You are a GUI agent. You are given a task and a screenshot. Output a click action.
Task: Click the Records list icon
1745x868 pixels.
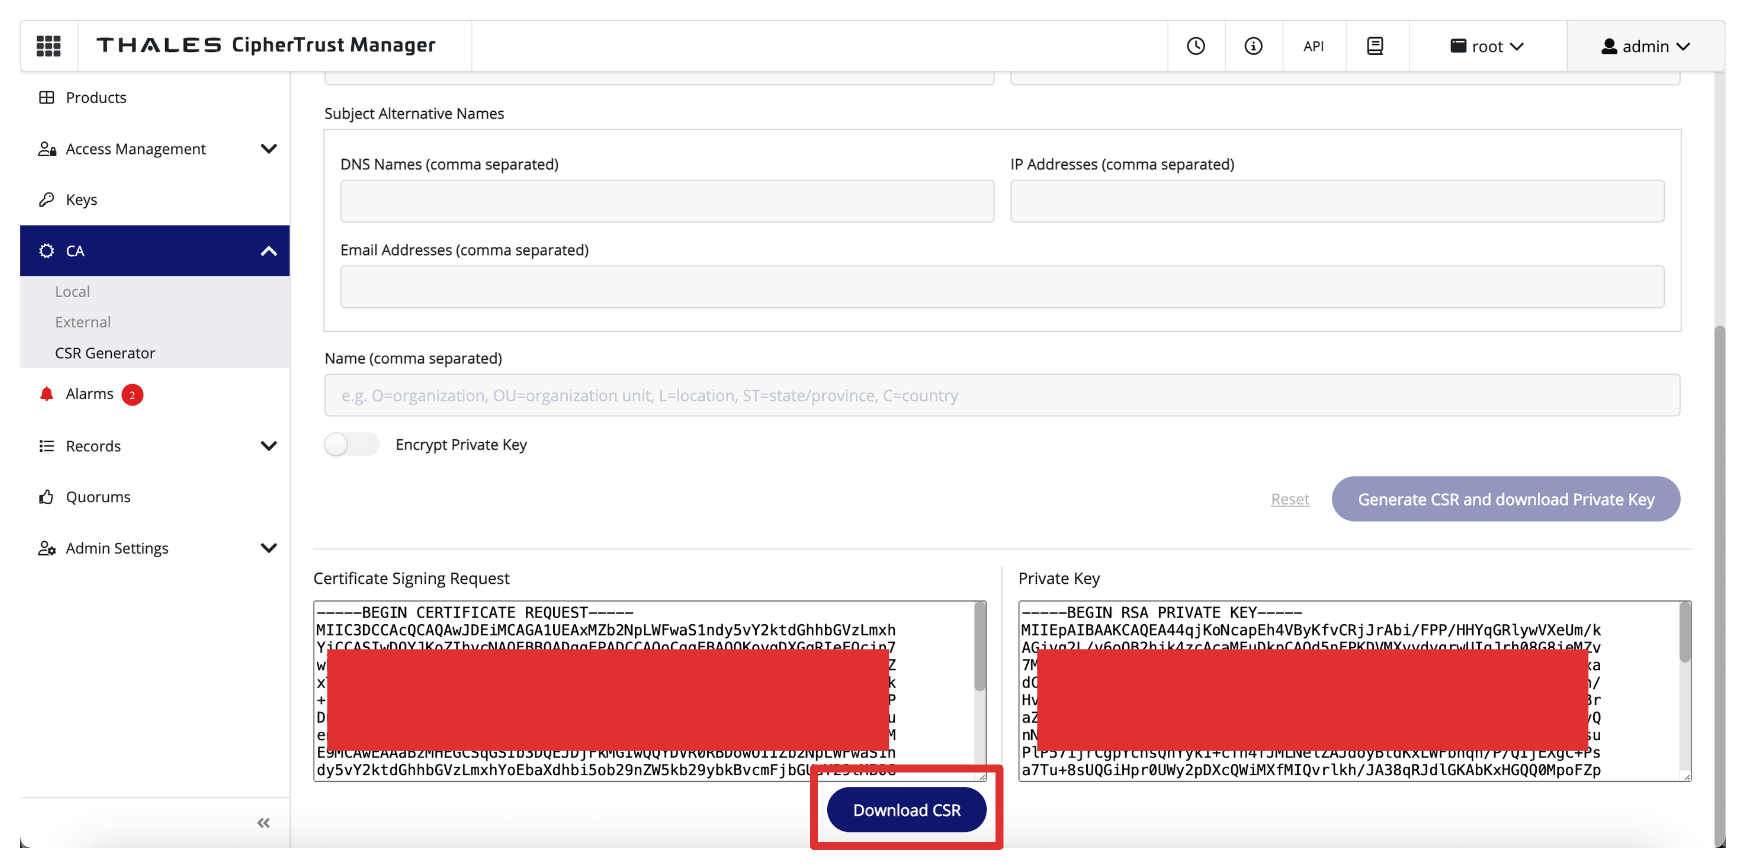click(46, 446)
